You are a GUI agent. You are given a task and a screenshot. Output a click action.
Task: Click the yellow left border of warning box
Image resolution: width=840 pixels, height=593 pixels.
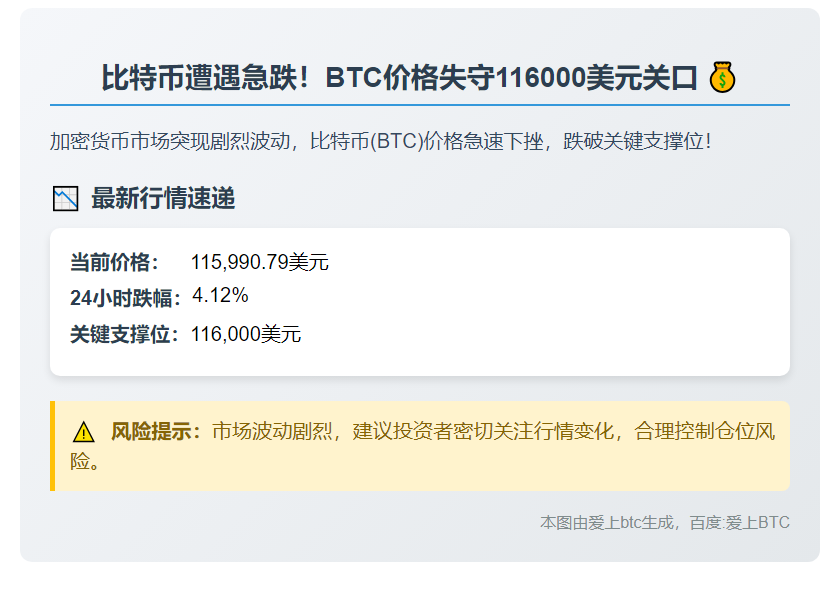(52, 446)
